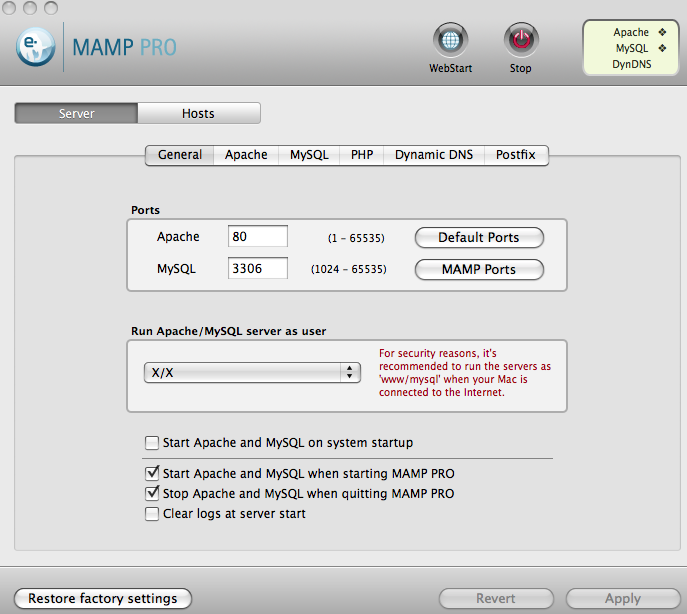
Task: Open the Apache tab
Action: 246,155
